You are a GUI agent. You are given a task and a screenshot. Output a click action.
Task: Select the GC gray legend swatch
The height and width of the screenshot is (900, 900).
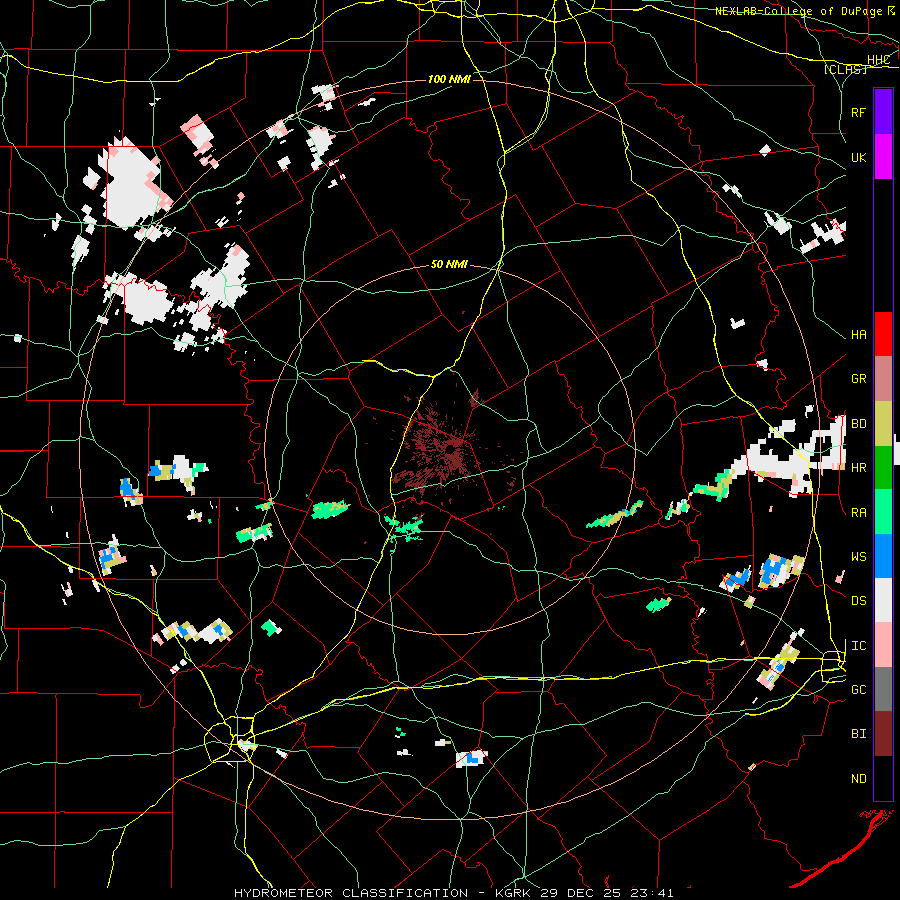pos(883,689)
